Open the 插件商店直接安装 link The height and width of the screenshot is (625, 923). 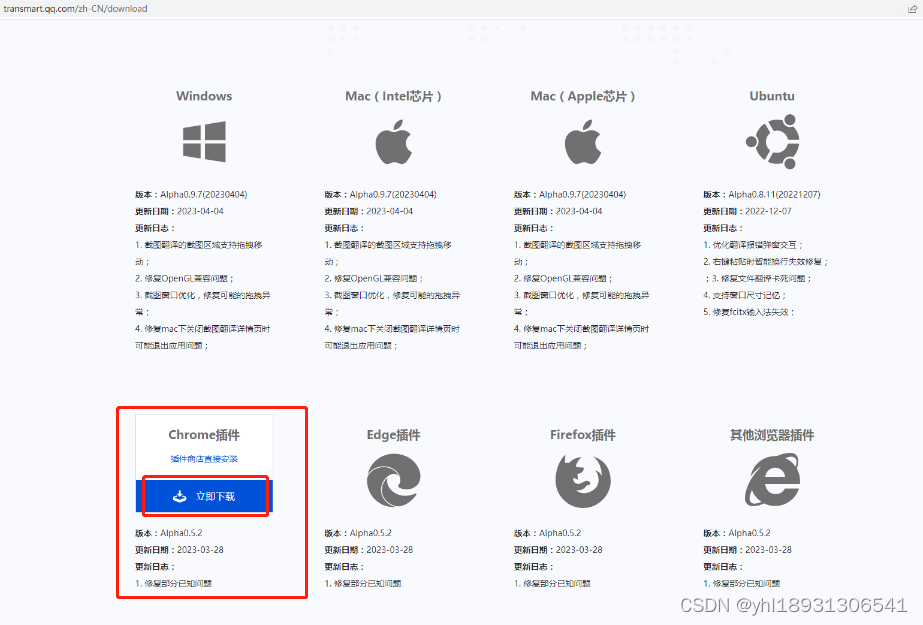click(x=204, y=459)
